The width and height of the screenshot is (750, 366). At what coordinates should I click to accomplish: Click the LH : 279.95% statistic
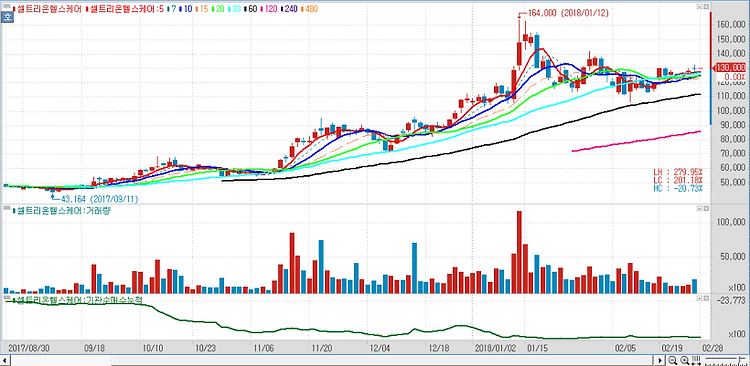pos(678,172)
